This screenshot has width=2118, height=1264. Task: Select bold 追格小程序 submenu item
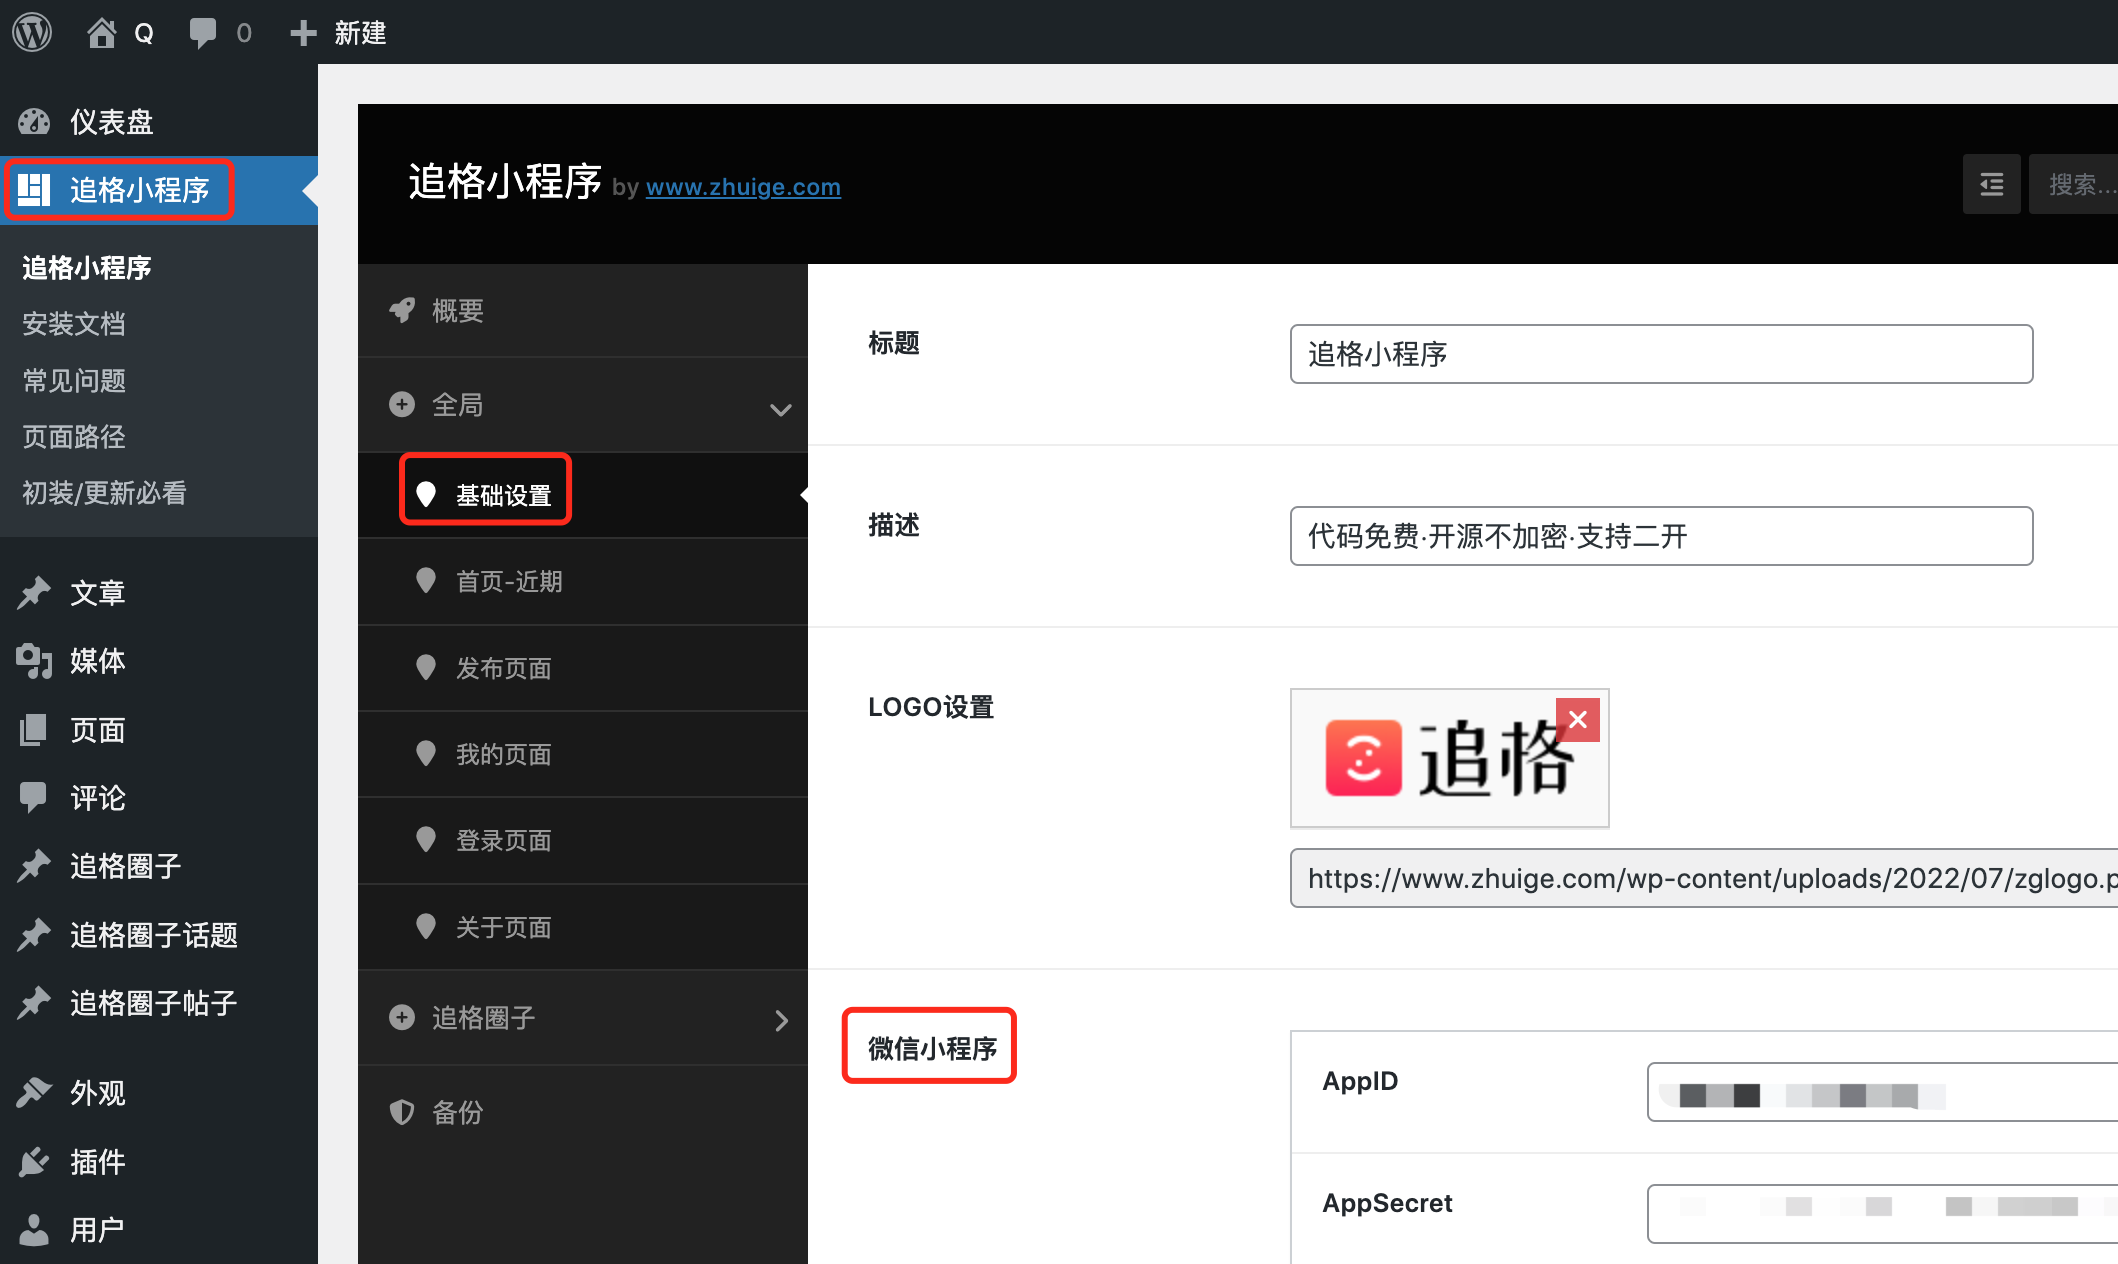coord(87,268)
